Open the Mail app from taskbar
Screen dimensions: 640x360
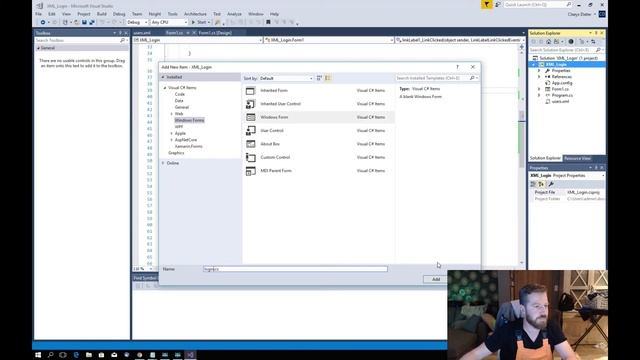click(114, 355)
